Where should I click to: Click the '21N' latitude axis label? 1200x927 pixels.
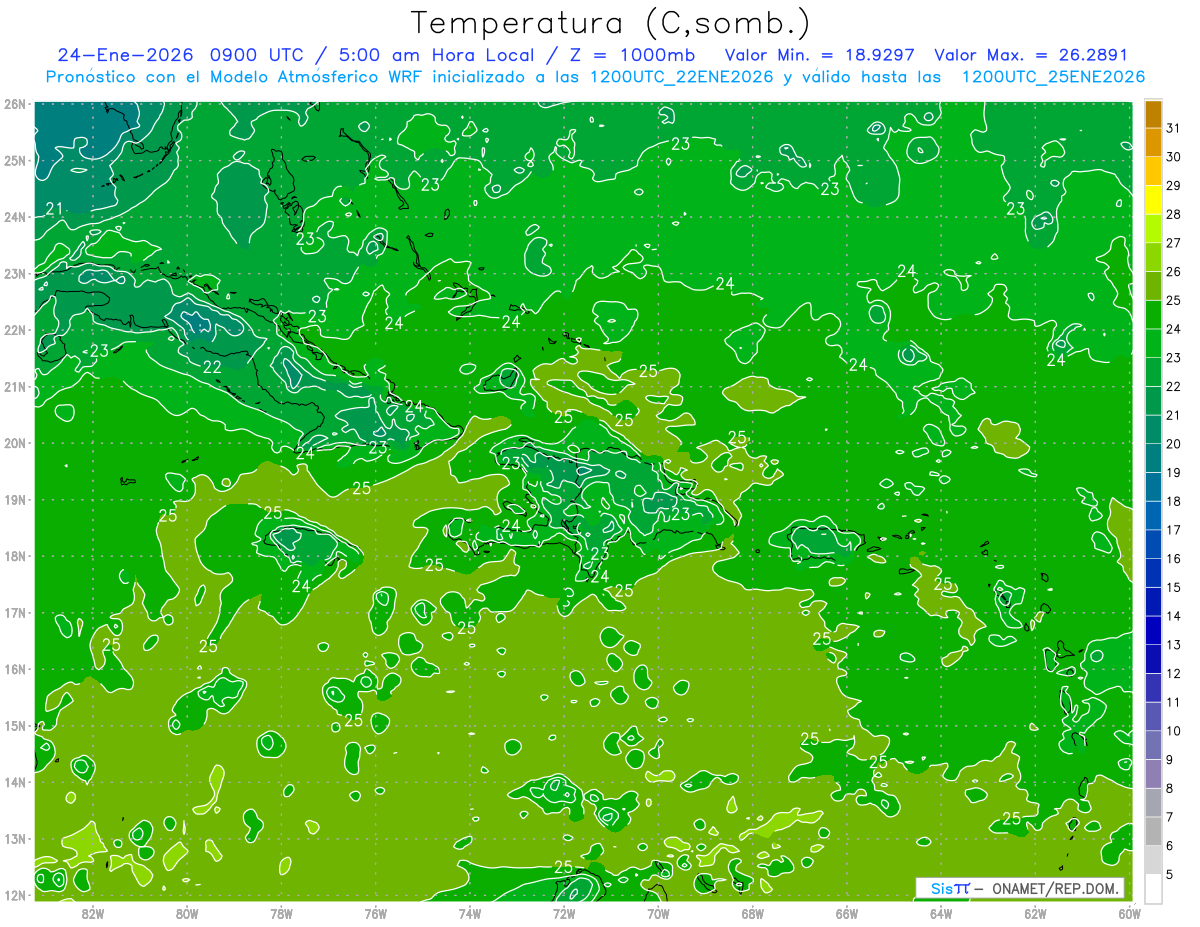point(15,386)
